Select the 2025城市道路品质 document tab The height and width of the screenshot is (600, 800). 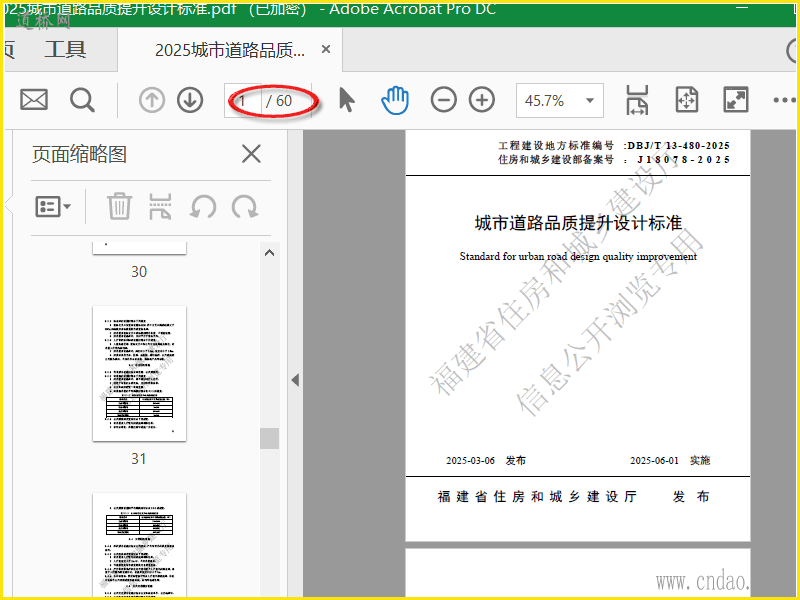click(230, 50)
